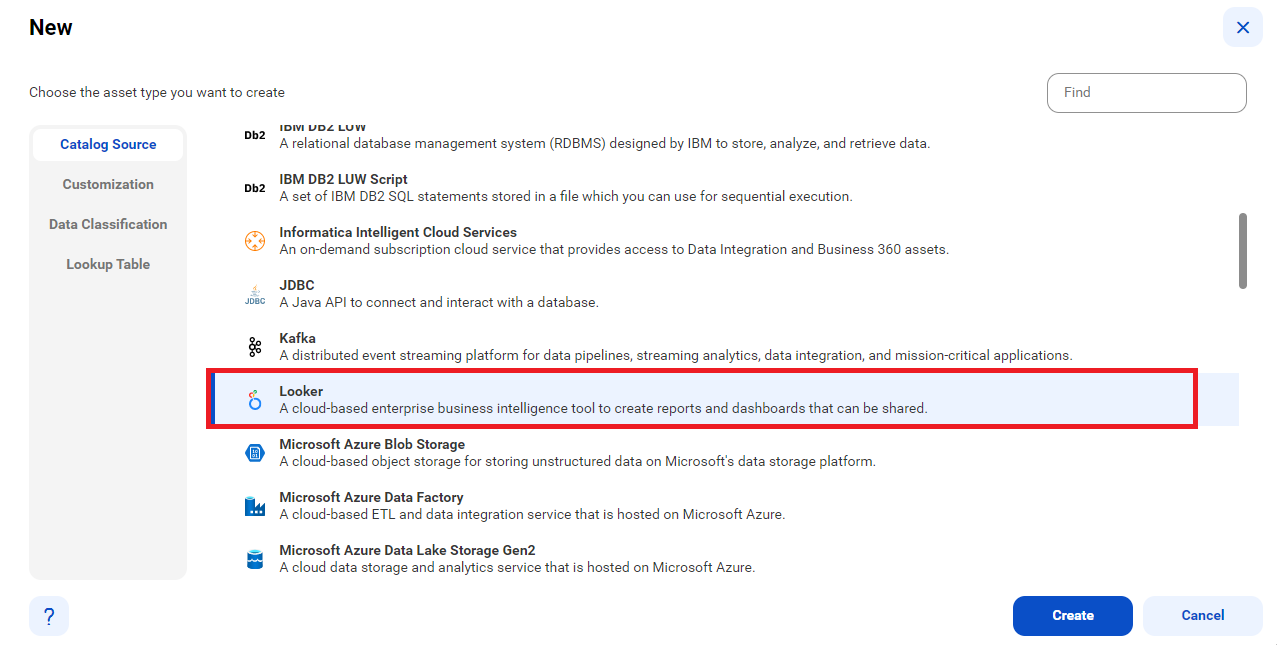The width and height of the screenshot is (1277, 645).
Task: Switch to the Customization tab
Action: [108, 184]
